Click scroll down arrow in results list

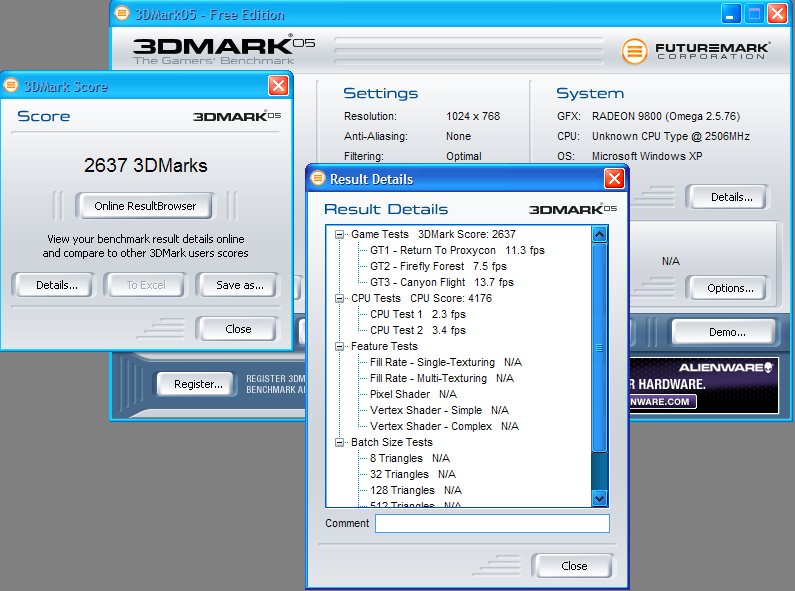(599, 498)
